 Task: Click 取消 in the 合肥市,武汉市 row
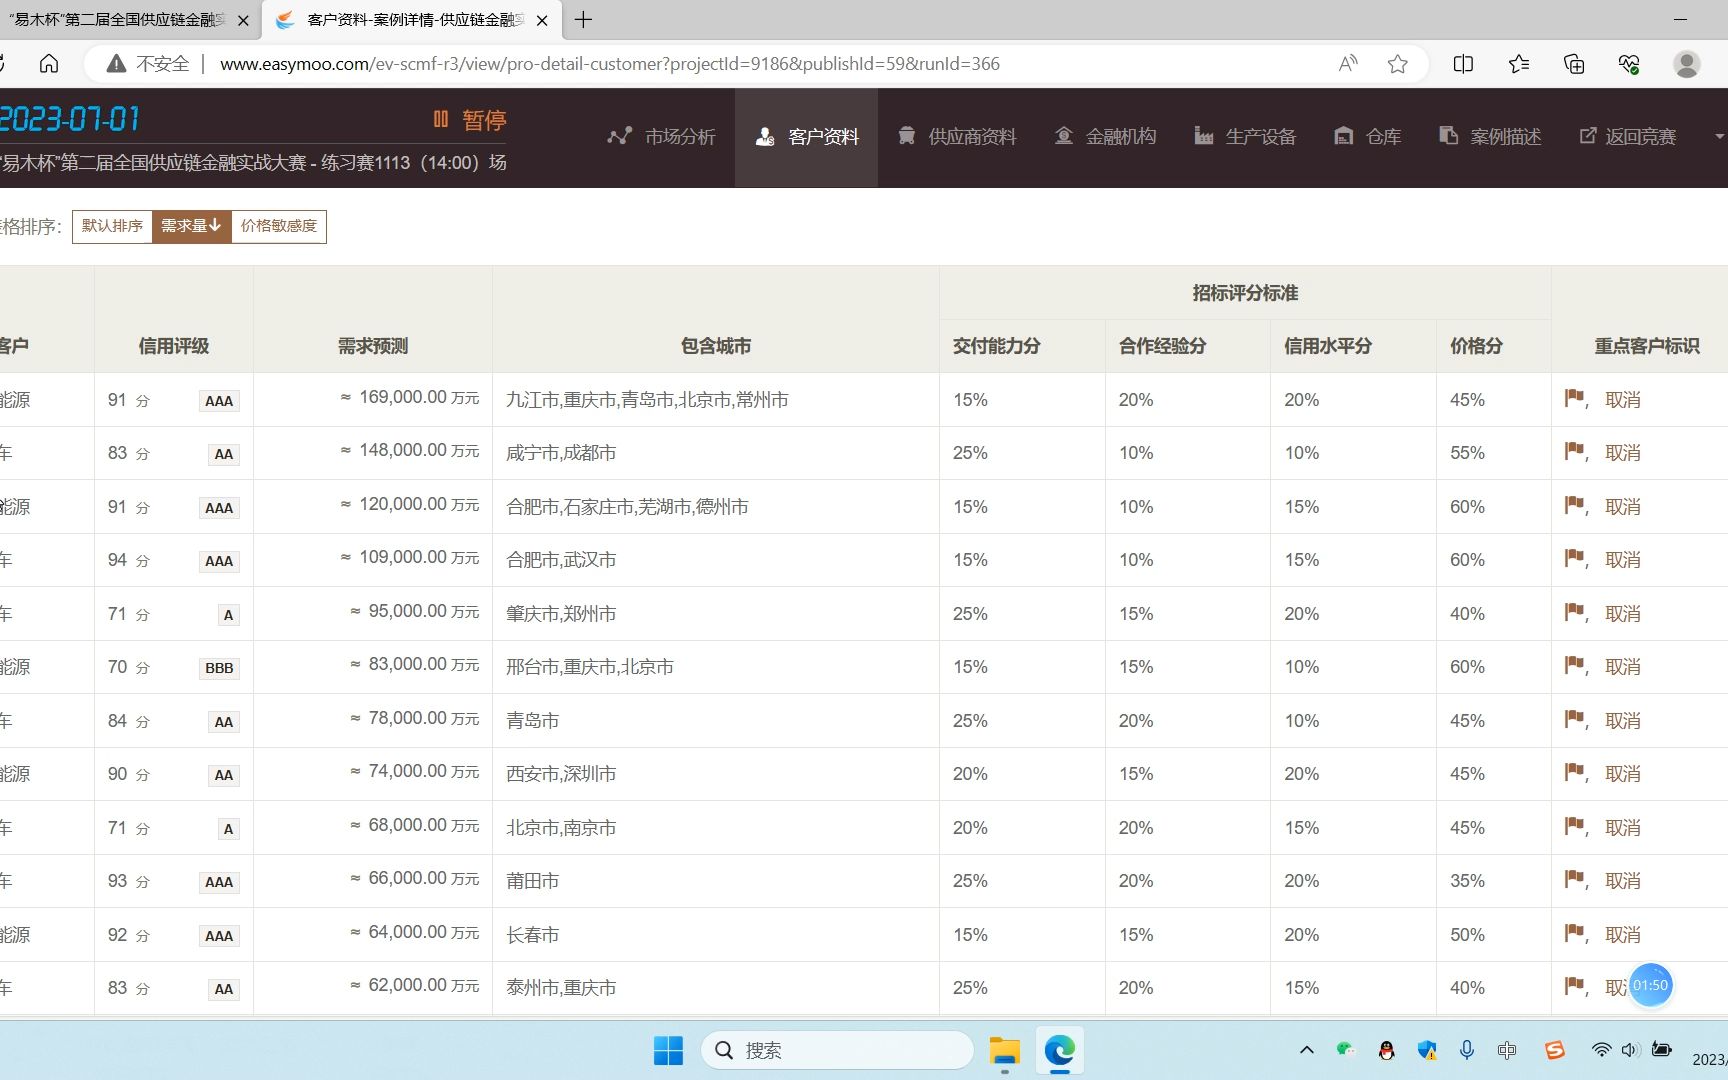pos(1623,560)
